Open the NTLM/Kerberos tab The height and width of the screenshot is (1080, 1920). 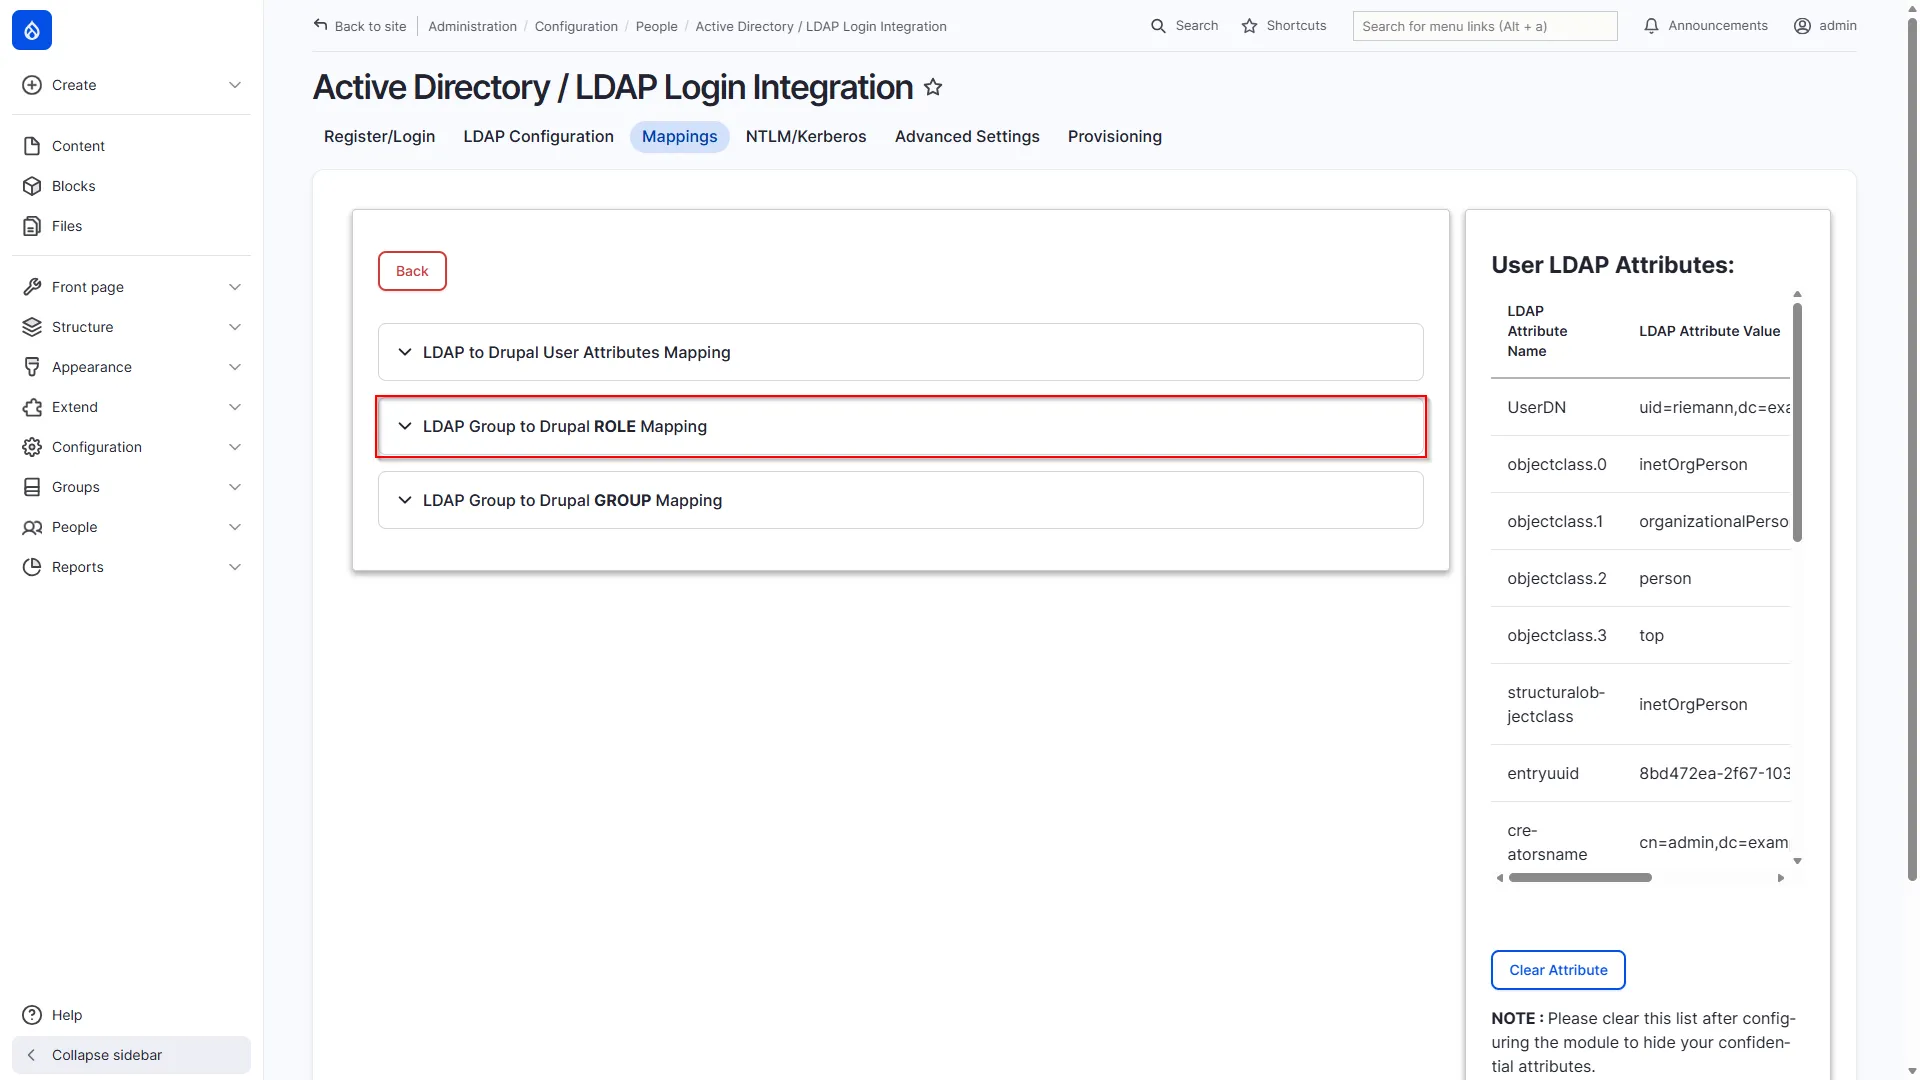tap(806, 137)
